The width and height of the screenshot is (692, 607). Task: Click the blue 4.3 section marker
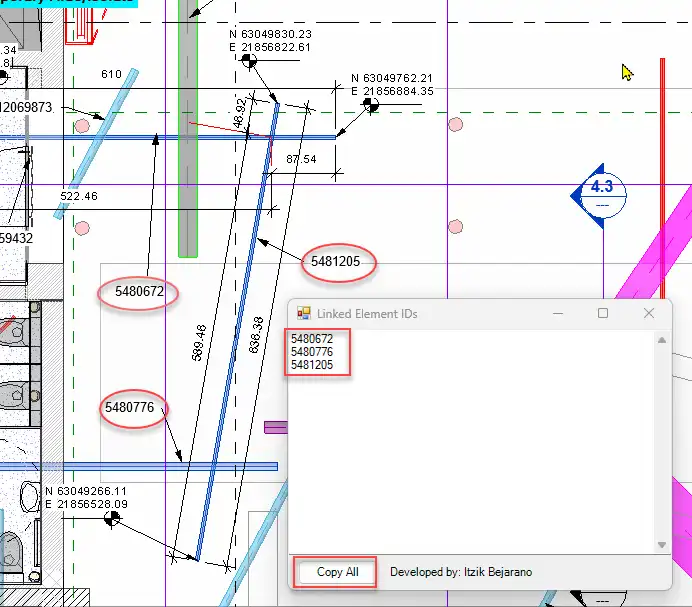click(x=600, y=194)
